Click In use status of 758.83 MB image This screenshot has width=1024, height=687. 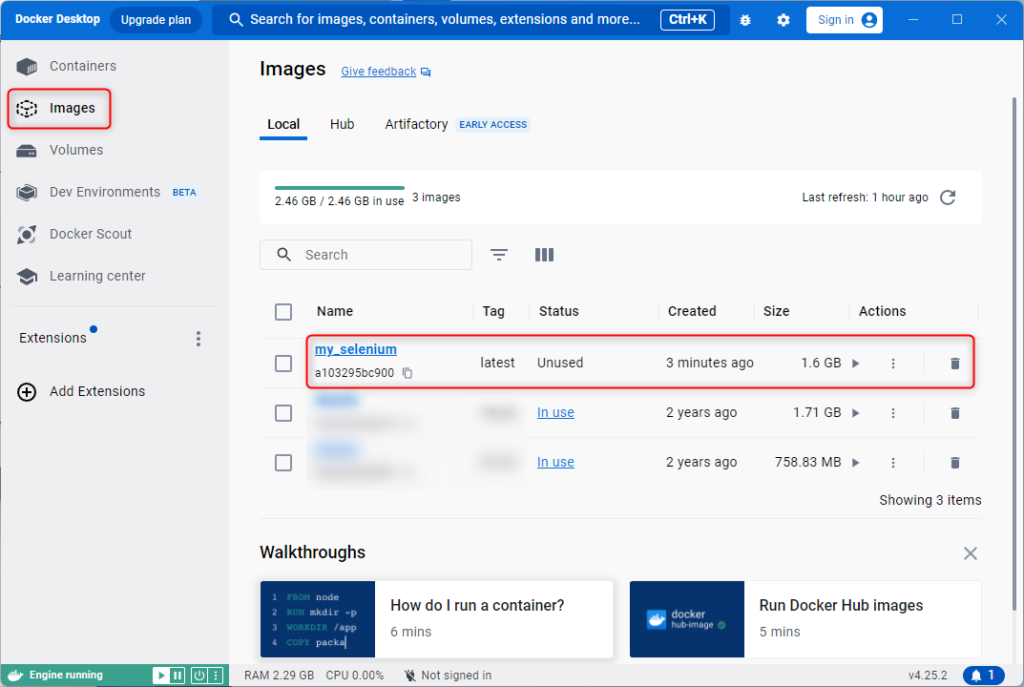(x=556, y=462)
